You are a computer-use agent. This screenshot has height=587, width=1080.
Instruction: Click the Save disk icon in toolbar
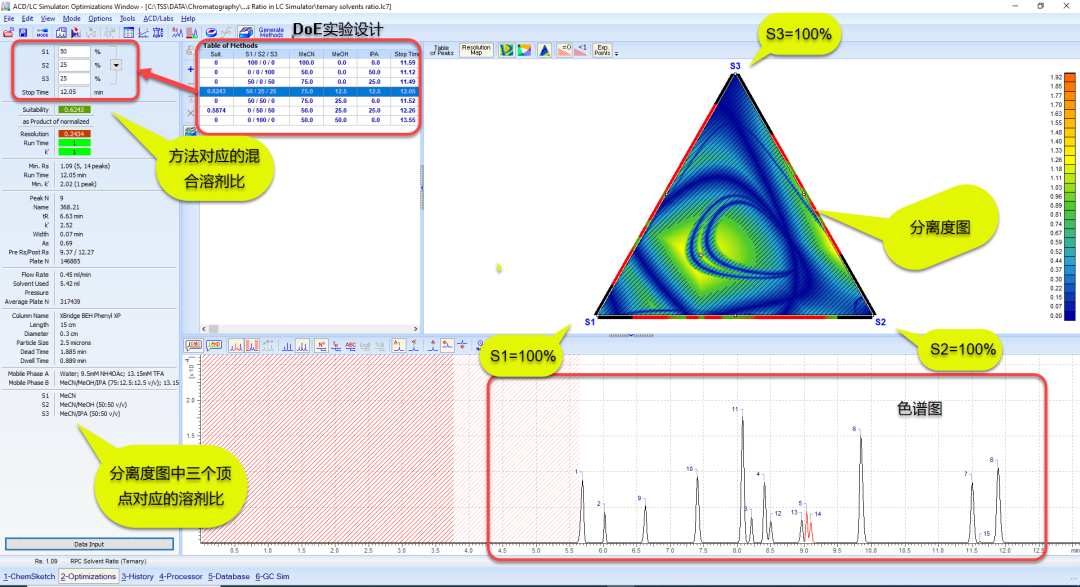click(x=24, y=33)
